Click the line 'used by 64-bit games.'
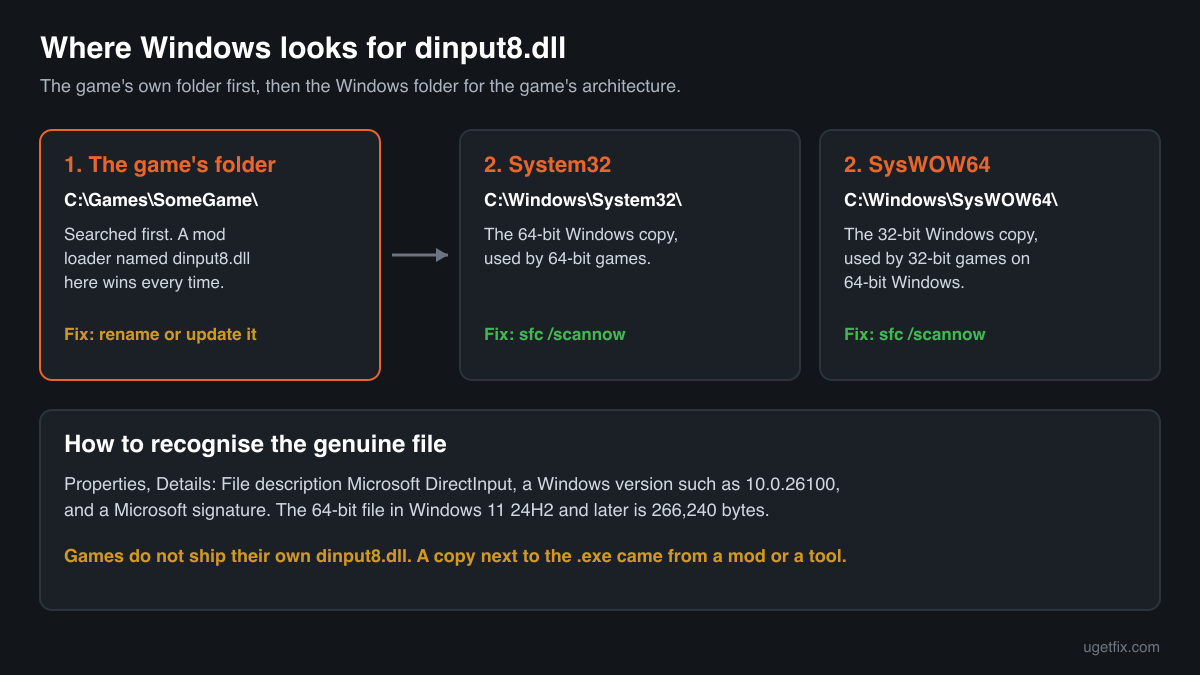1200x675 pixels. click(568, 258)
